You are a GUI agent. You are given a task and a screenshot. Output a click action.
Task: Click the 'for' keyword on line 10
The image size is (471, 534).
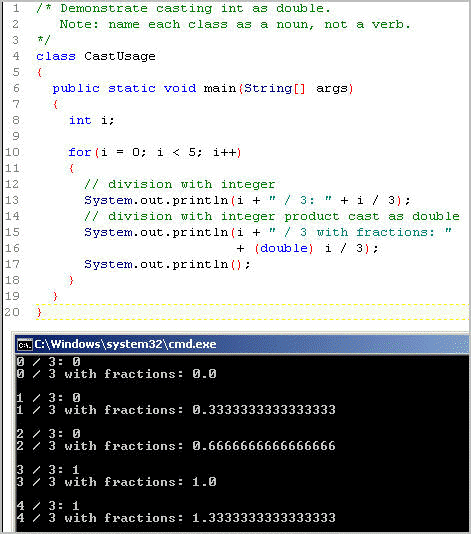click(80, 152)
